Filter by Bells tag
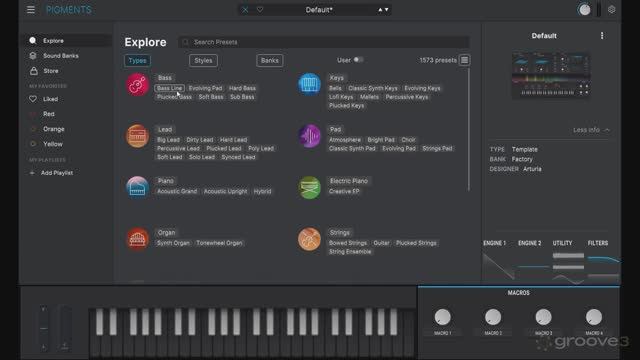Screen dimensions: 640x360 pos(335,88)
